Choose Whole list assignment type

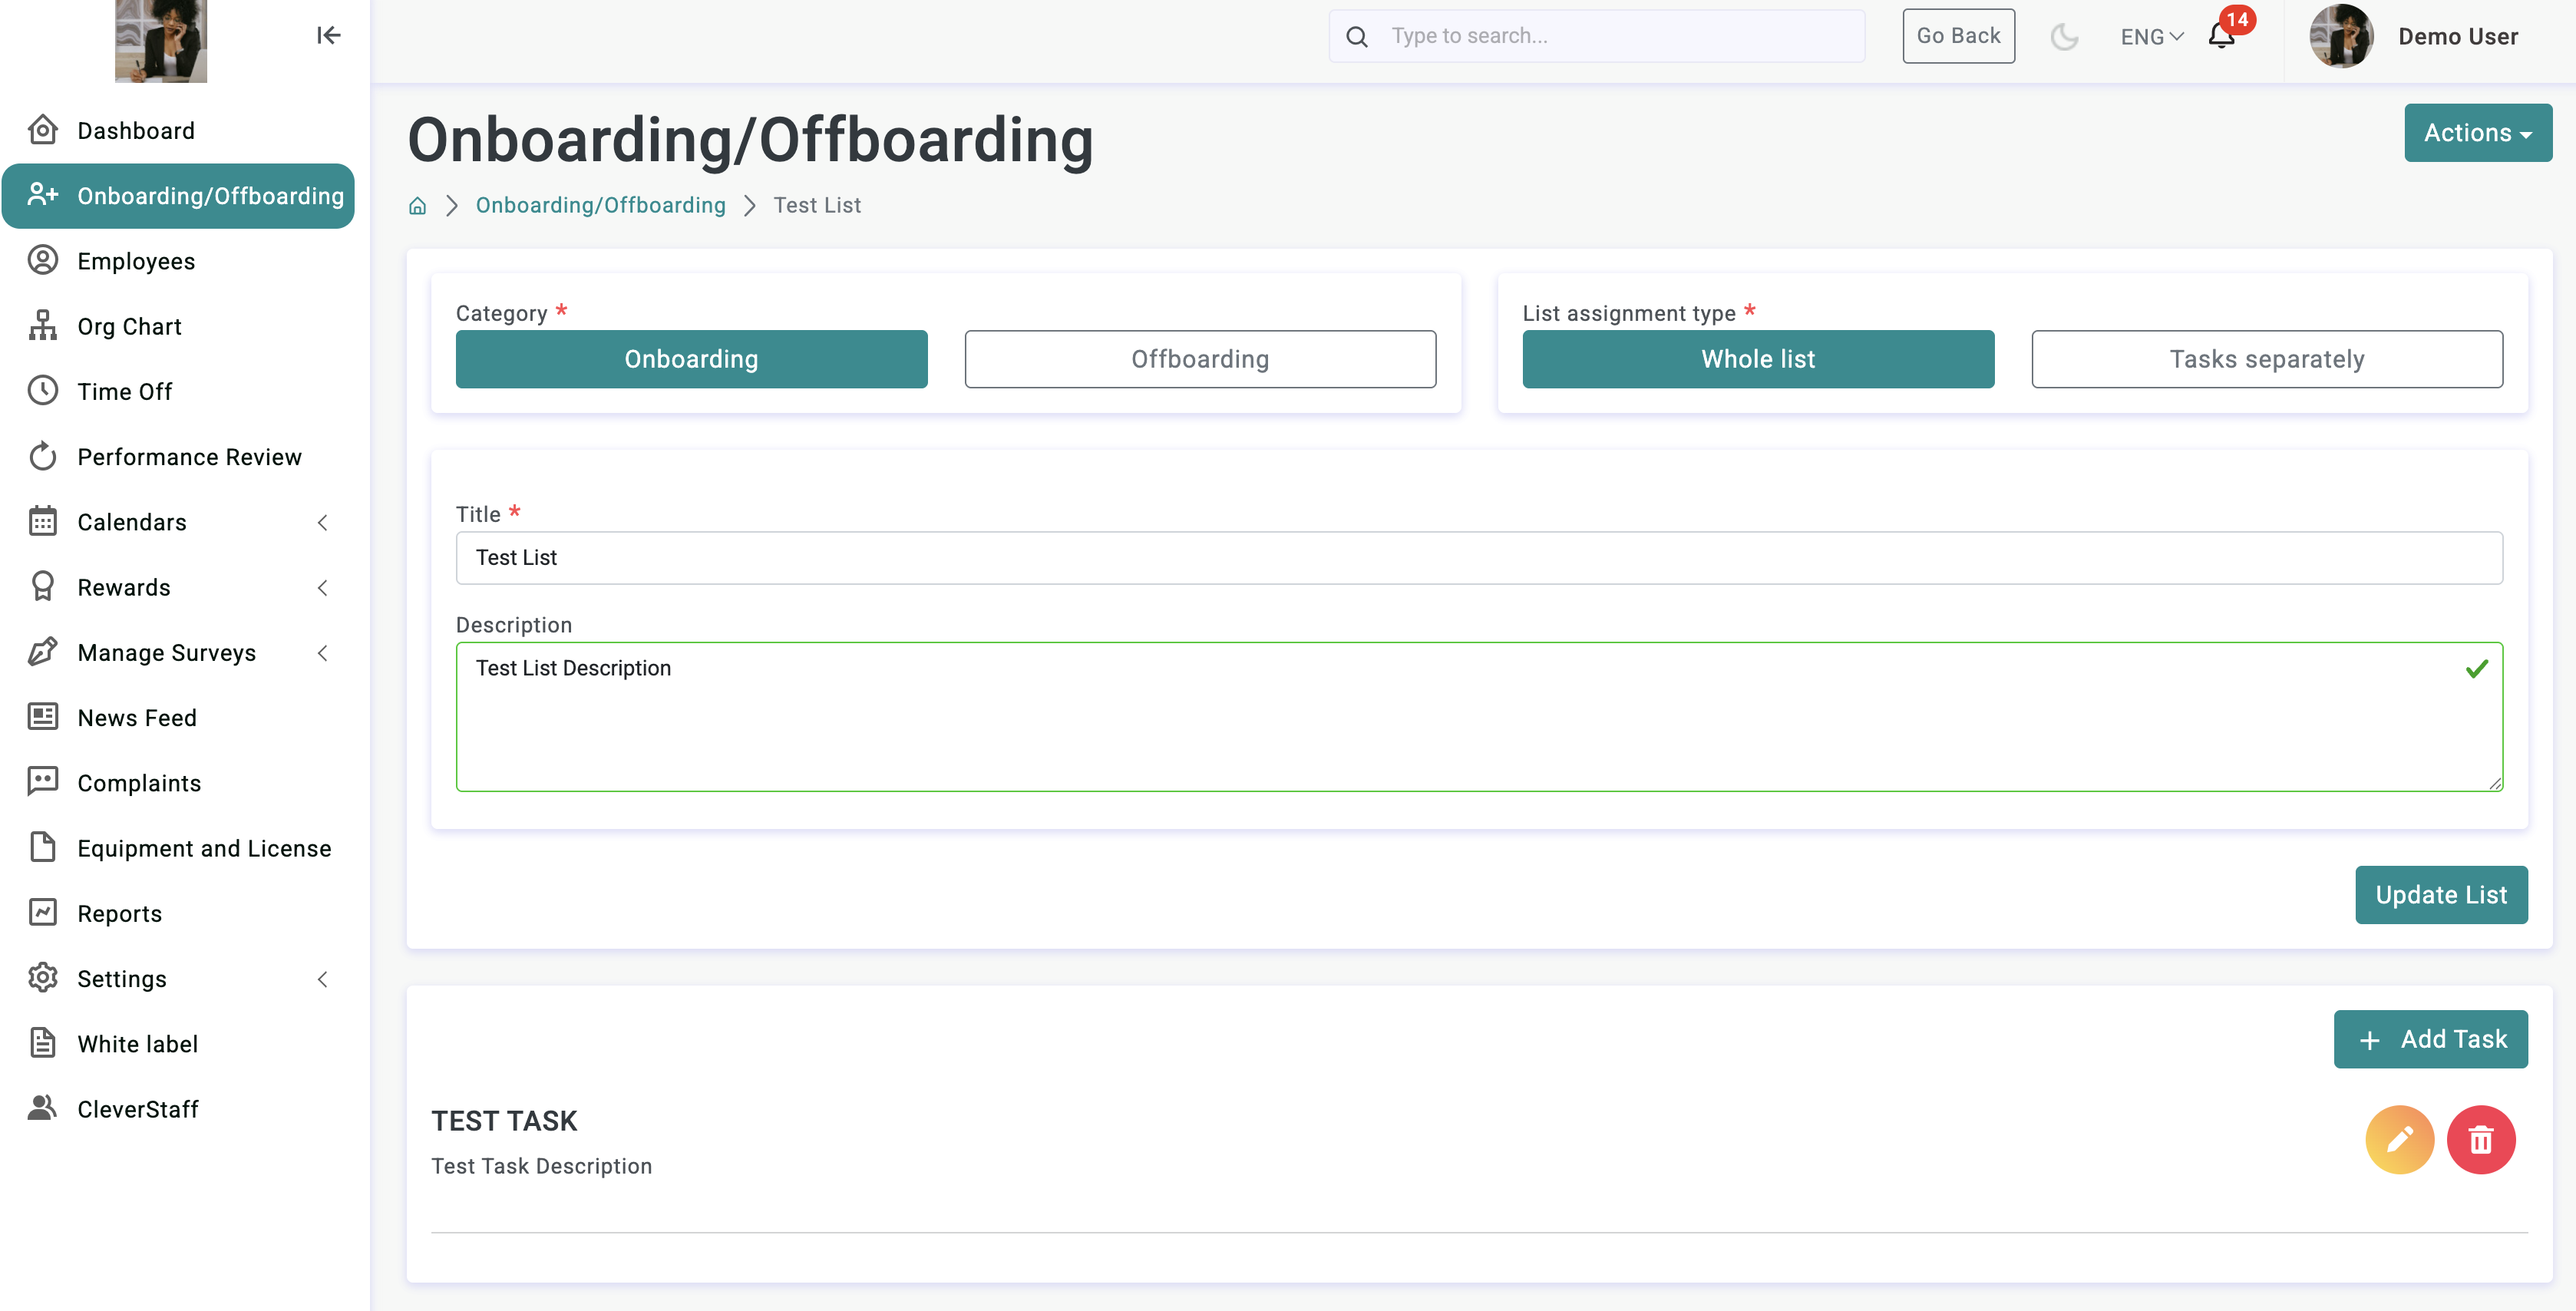pyautogui.click(x=1758, y=359)
